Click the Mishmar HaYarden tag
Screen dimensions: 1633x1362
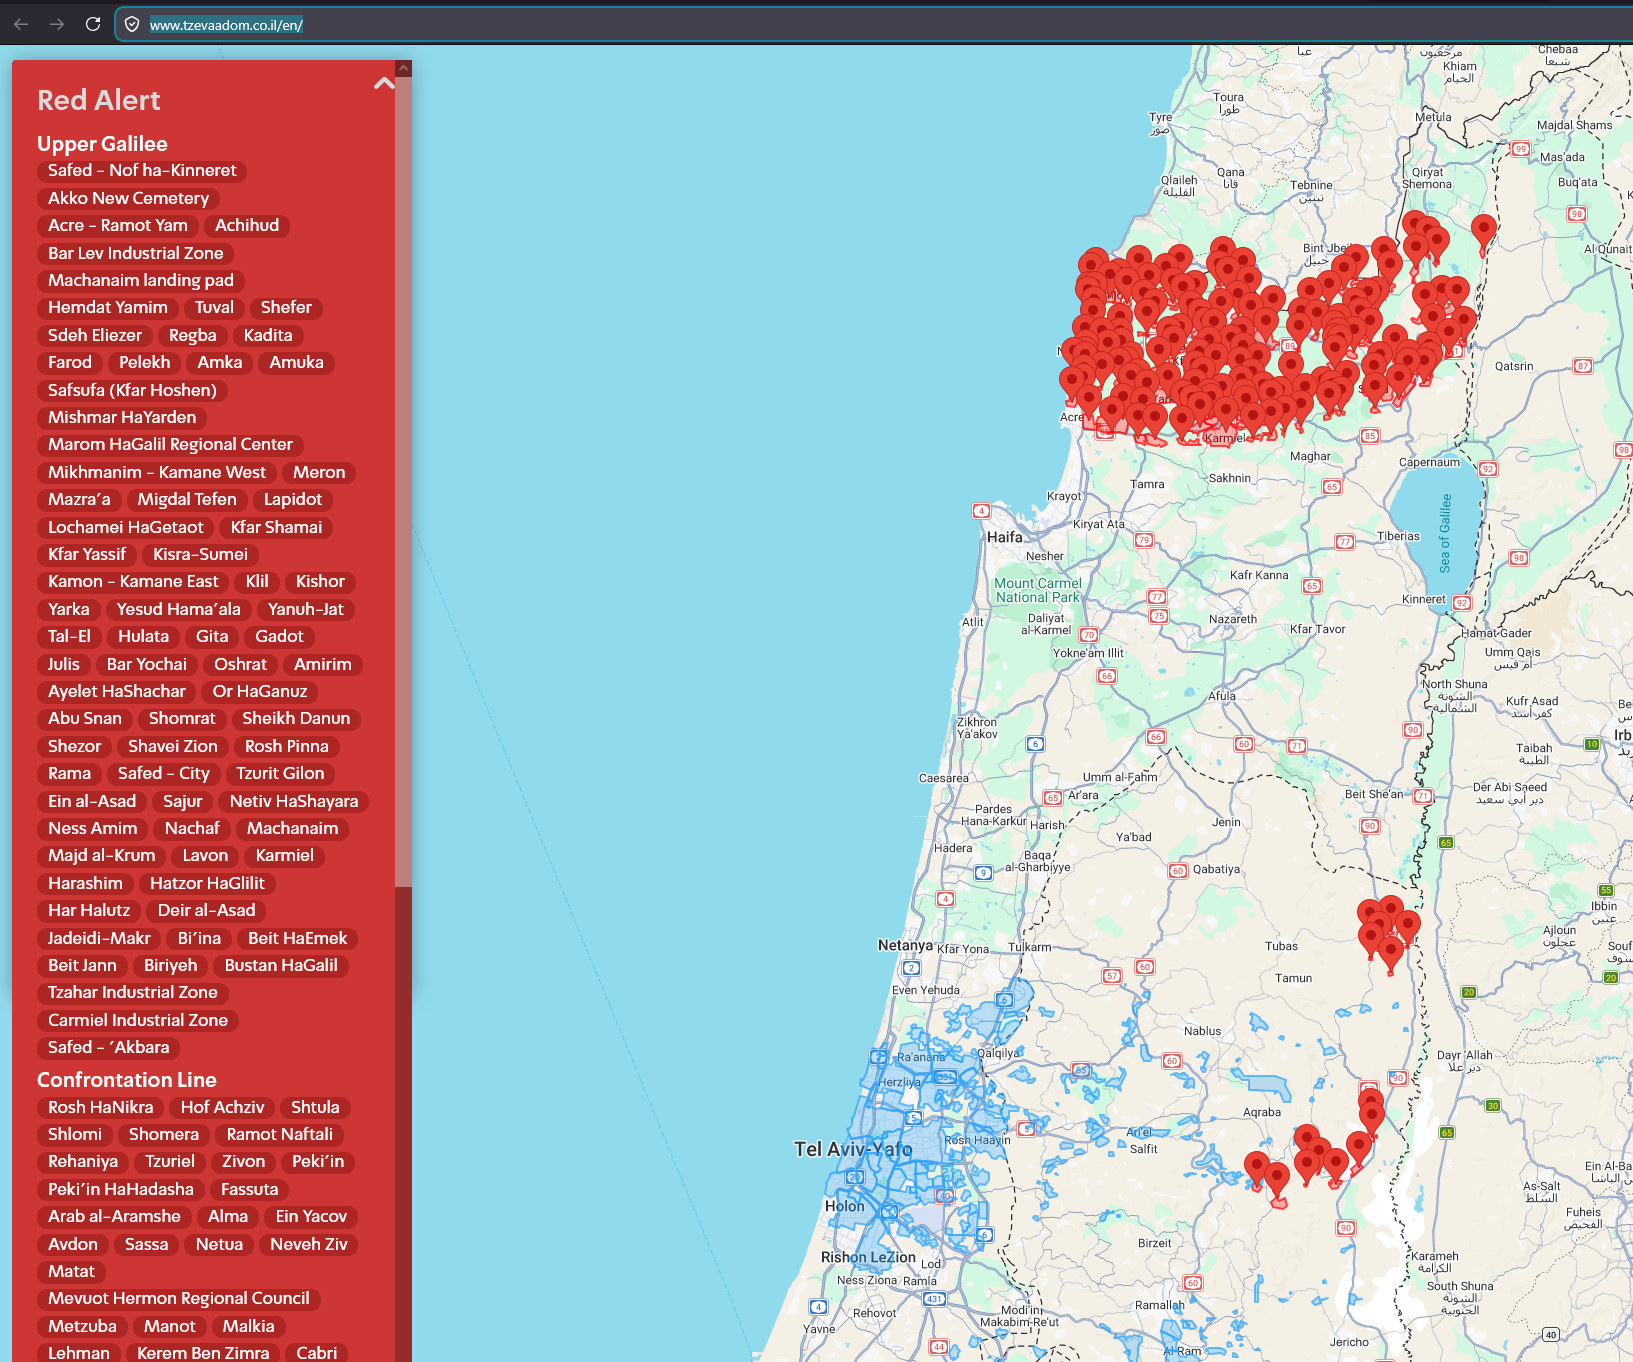tap(122, 417)
